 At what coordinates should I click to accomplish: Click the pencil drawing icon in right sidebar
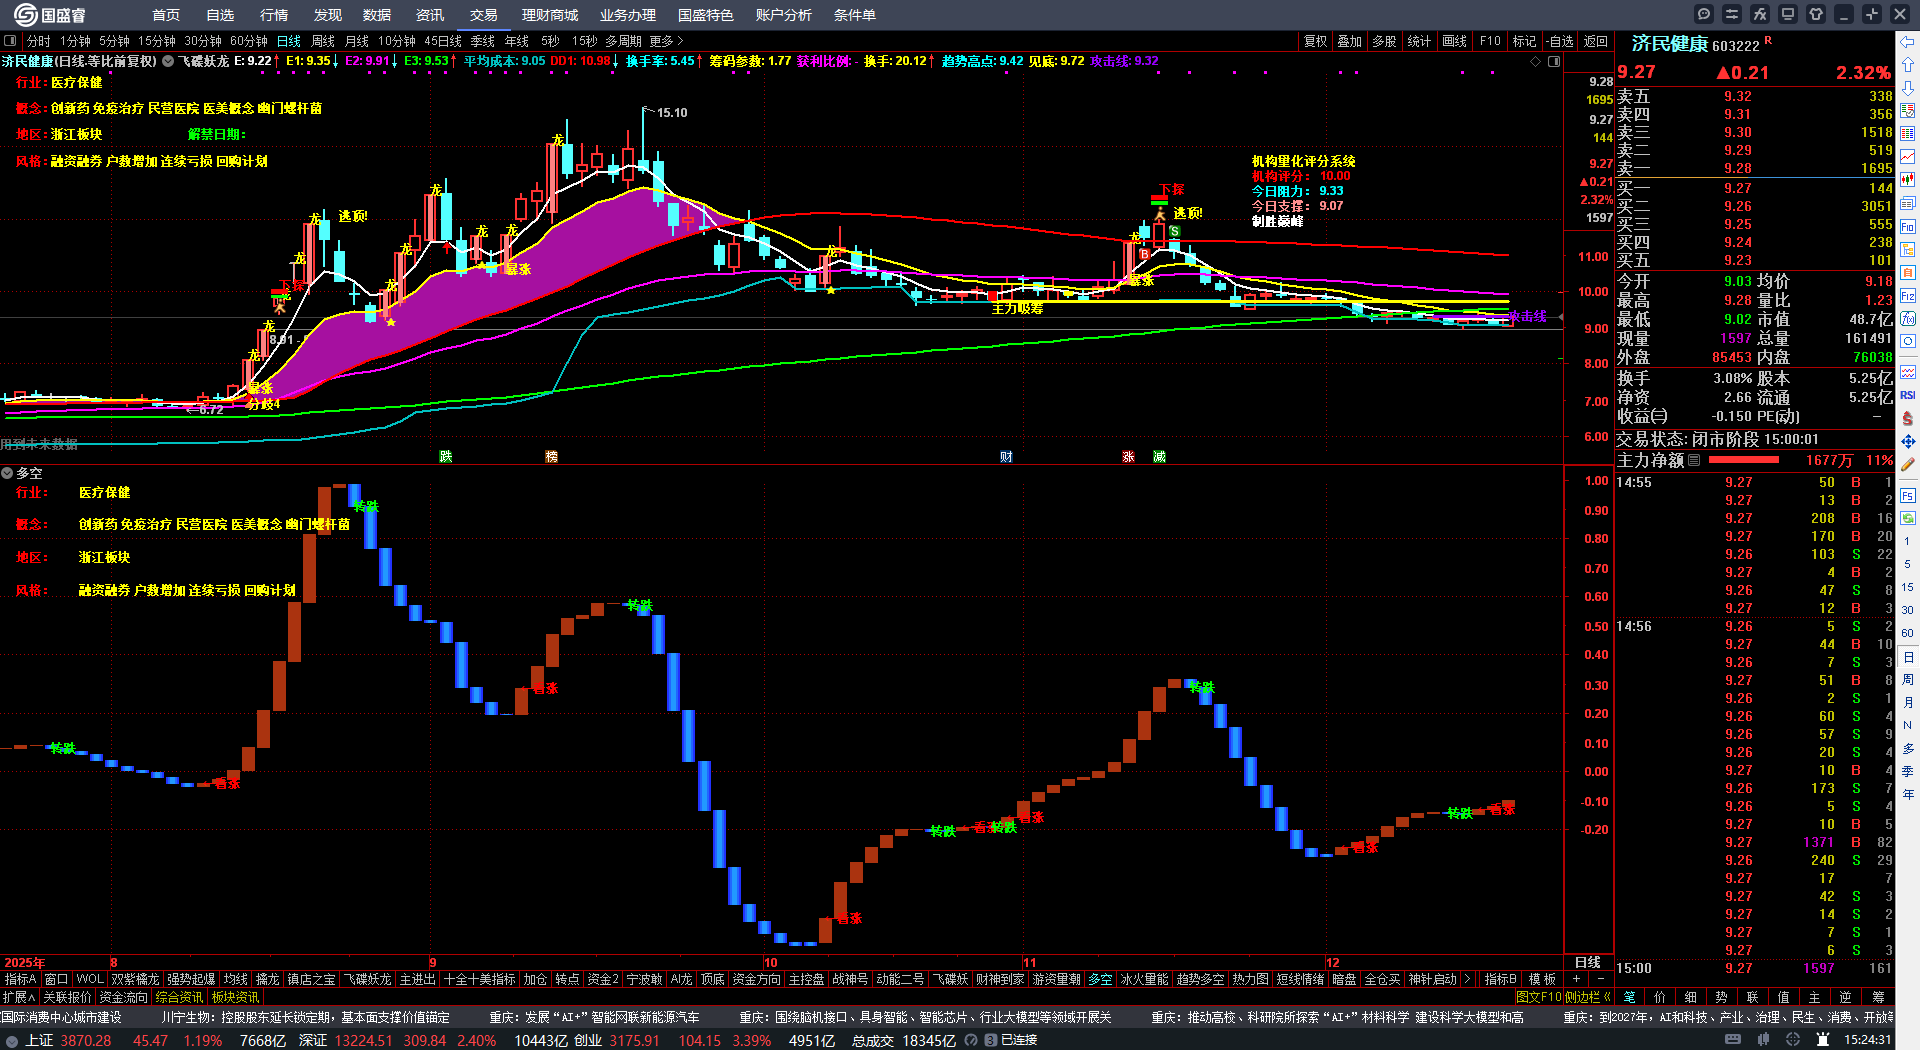pos(1908,464)
